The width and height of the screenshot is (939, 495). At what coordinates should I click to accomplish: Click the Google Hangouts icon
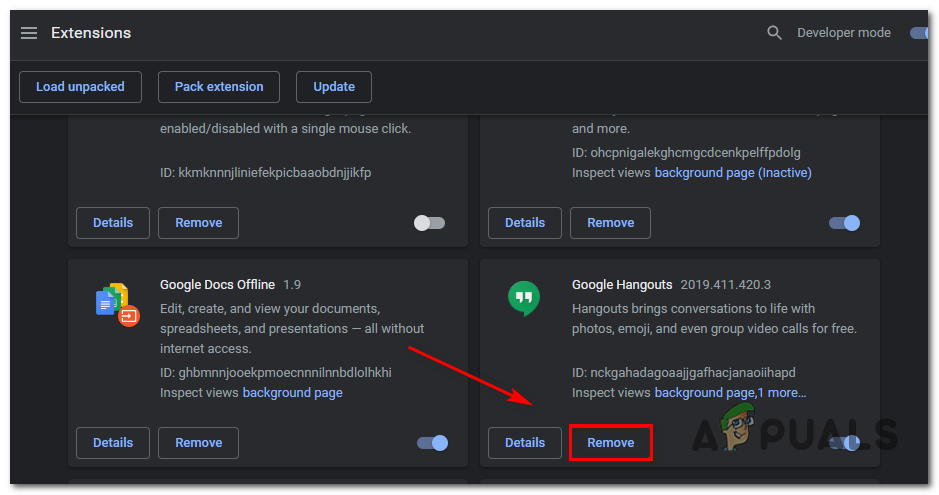tap(524, 298)
